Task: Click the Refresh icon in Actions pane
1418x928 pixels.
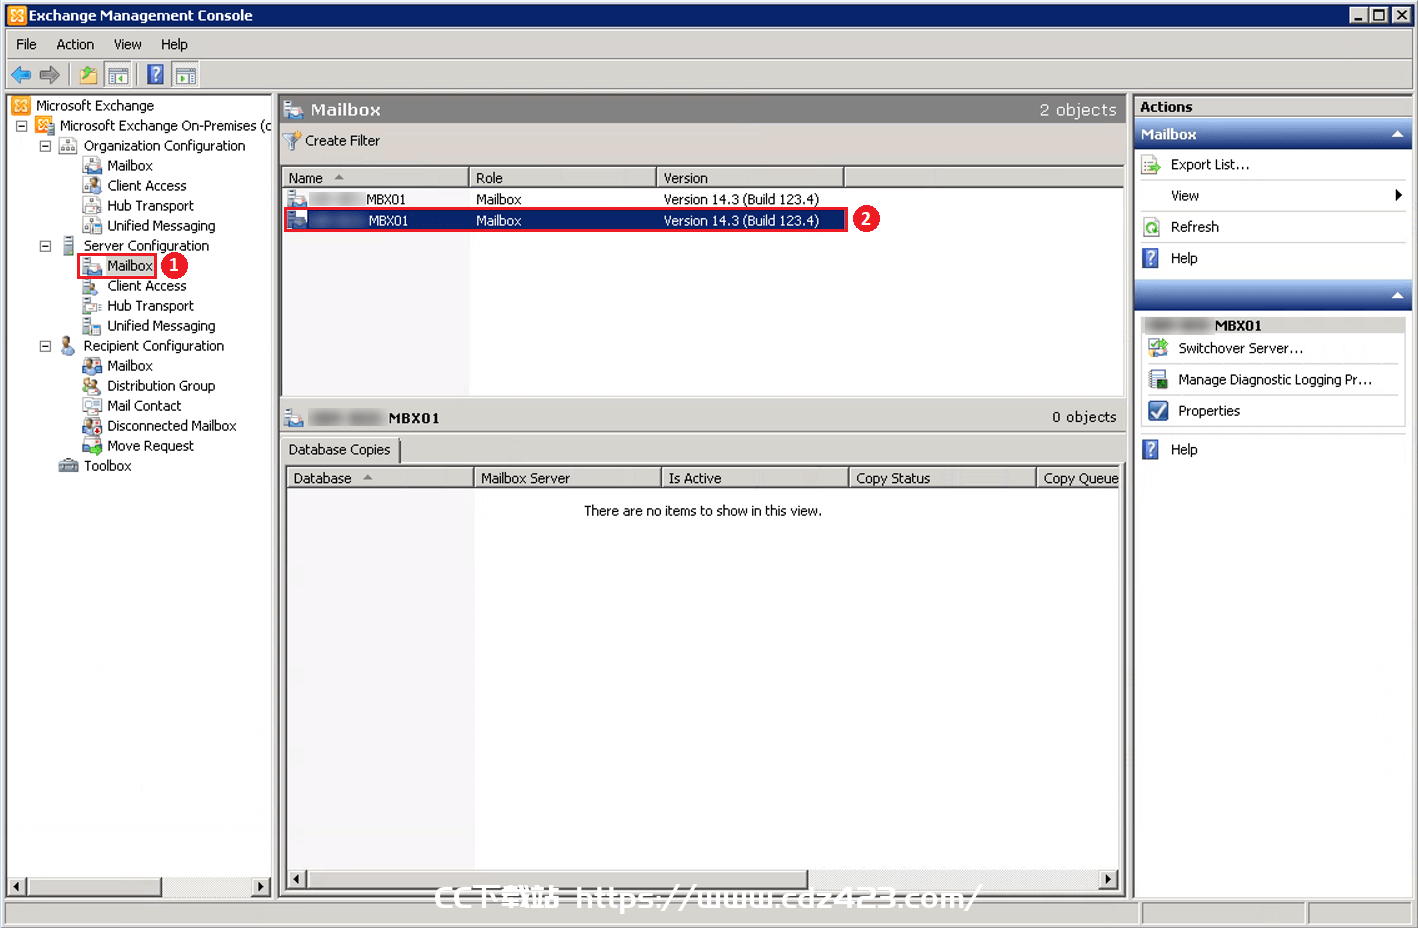Action: click(1152, 227)
